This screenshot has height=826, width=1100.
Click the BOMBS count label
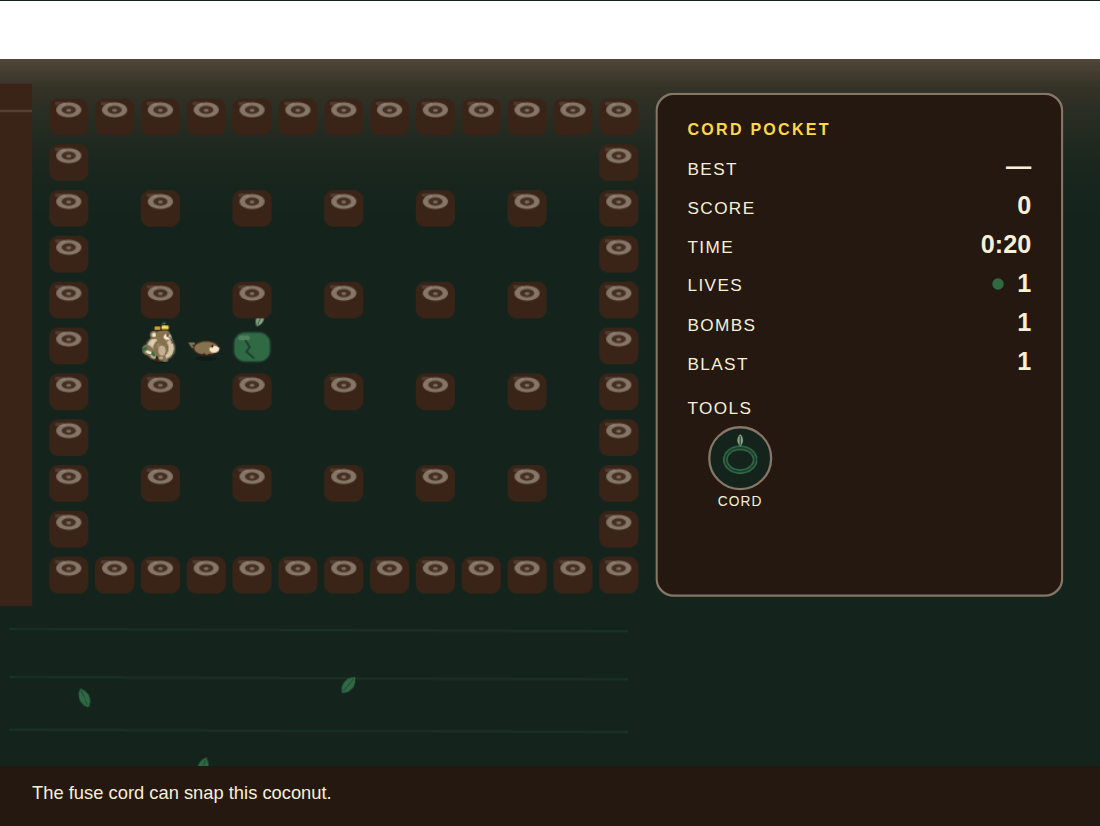pyautogui.click(x=721, y=325)
